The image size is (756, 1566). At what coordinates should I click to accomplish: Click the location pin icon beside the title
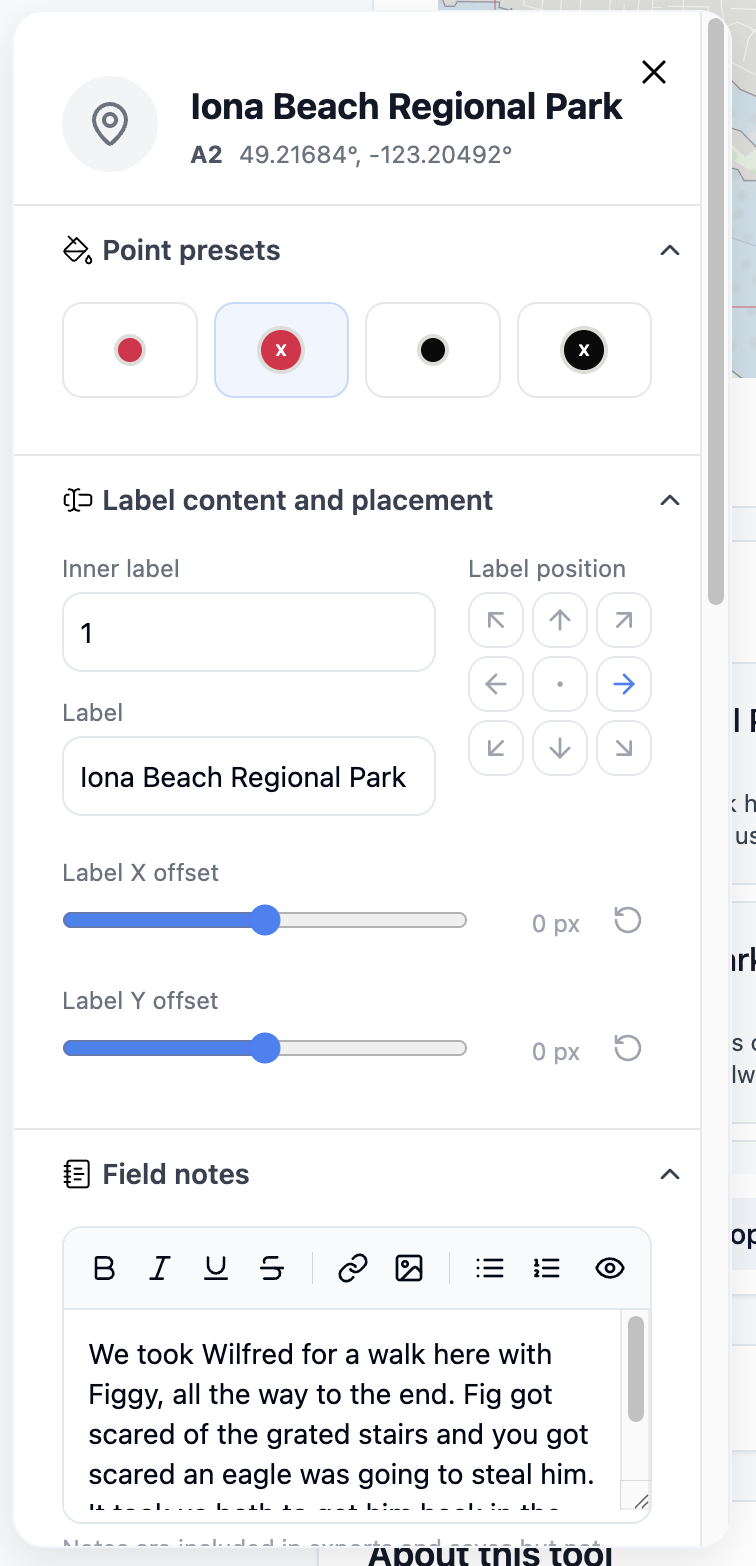110,125
